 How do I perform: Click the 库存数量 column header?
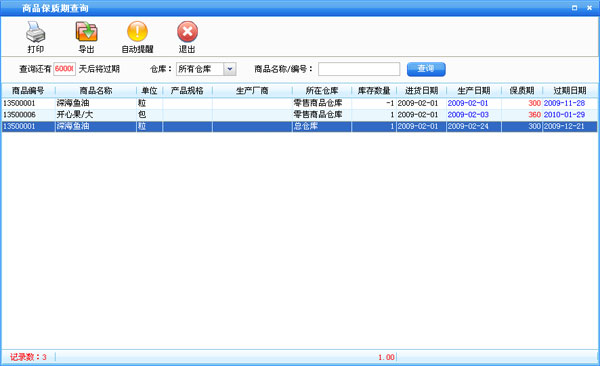coord(374,91)
